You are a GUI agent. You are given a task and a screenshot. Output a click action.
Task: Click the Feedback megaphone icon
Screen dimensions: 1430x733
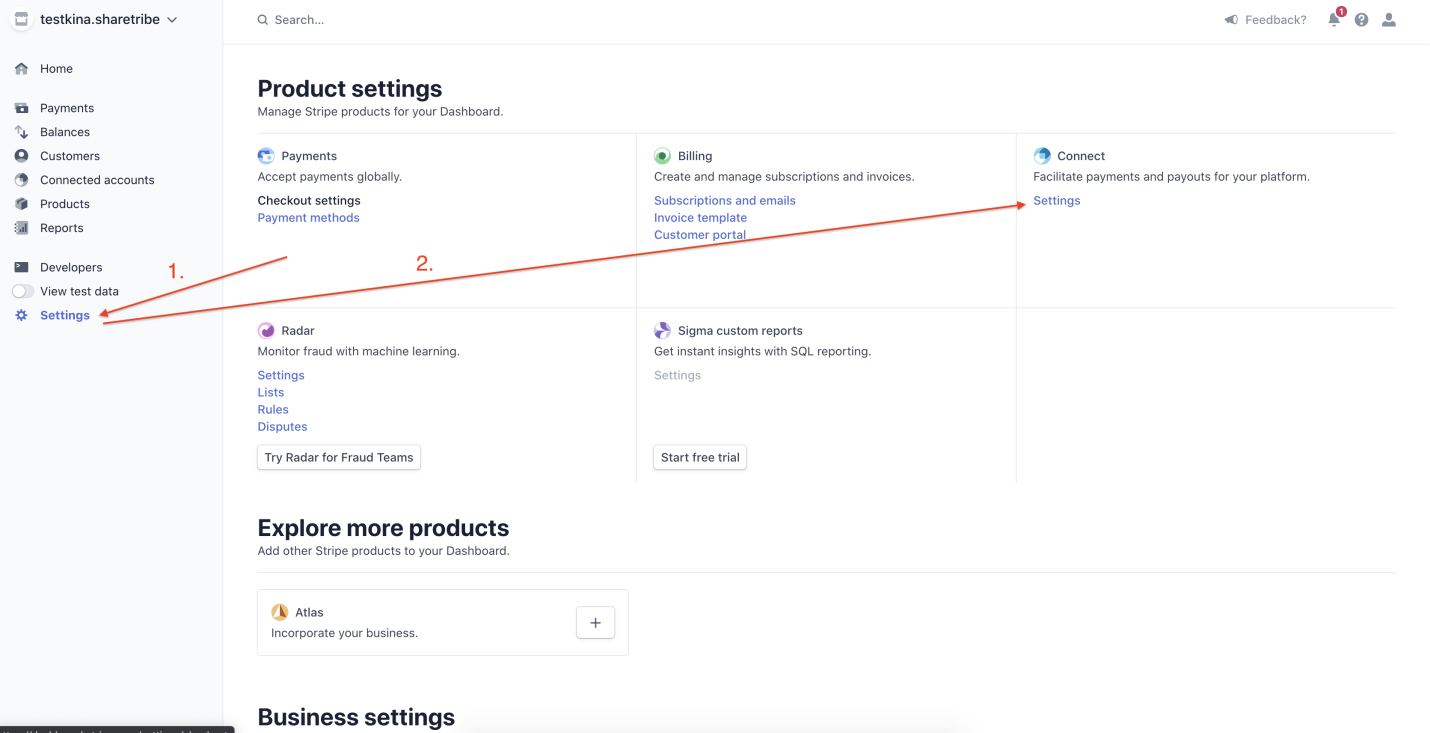pyautogui.click(x=1229, y=19)
